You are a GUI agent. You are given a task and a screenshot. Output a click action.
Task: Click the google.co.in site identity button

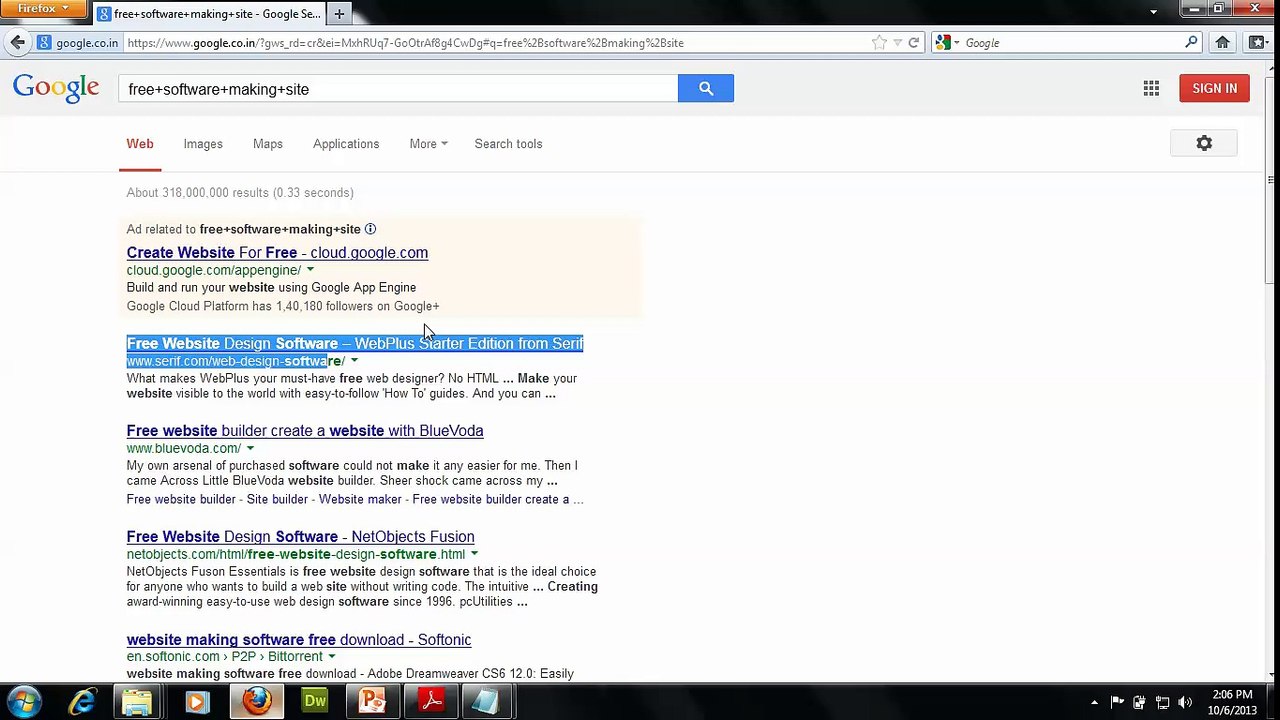78,43
